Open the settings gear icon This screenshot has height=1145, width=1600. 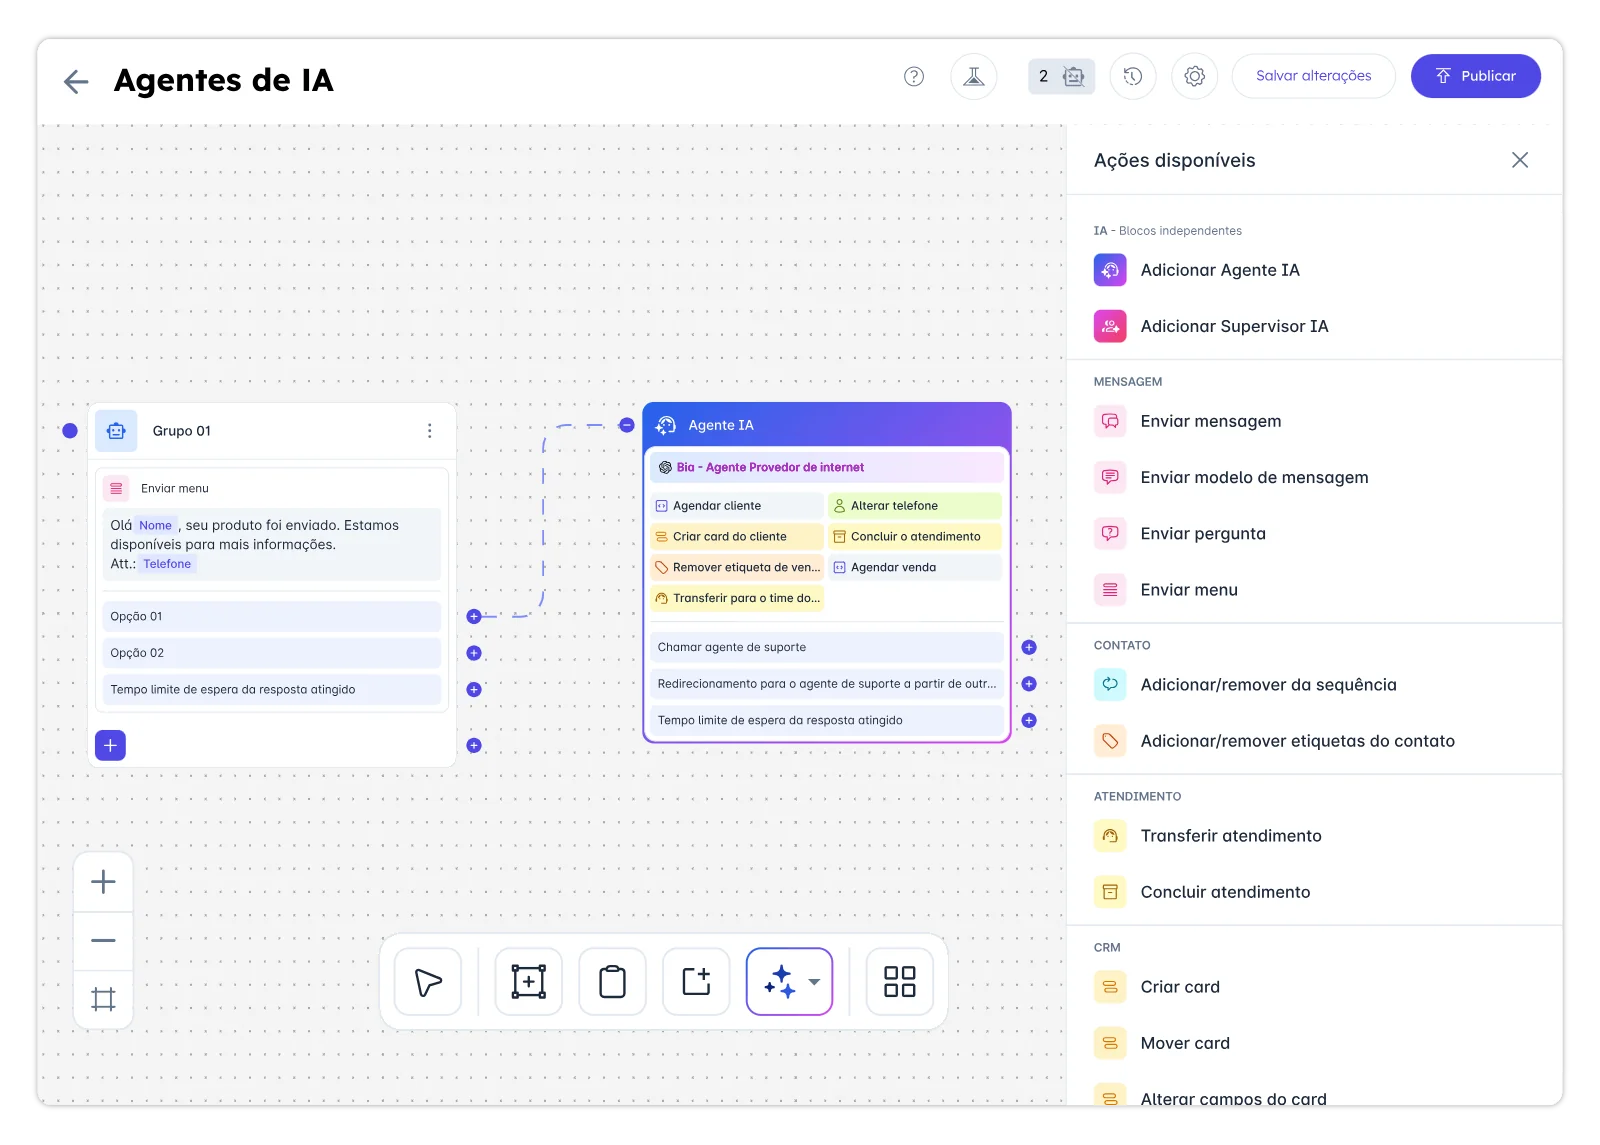point(1195,76)
